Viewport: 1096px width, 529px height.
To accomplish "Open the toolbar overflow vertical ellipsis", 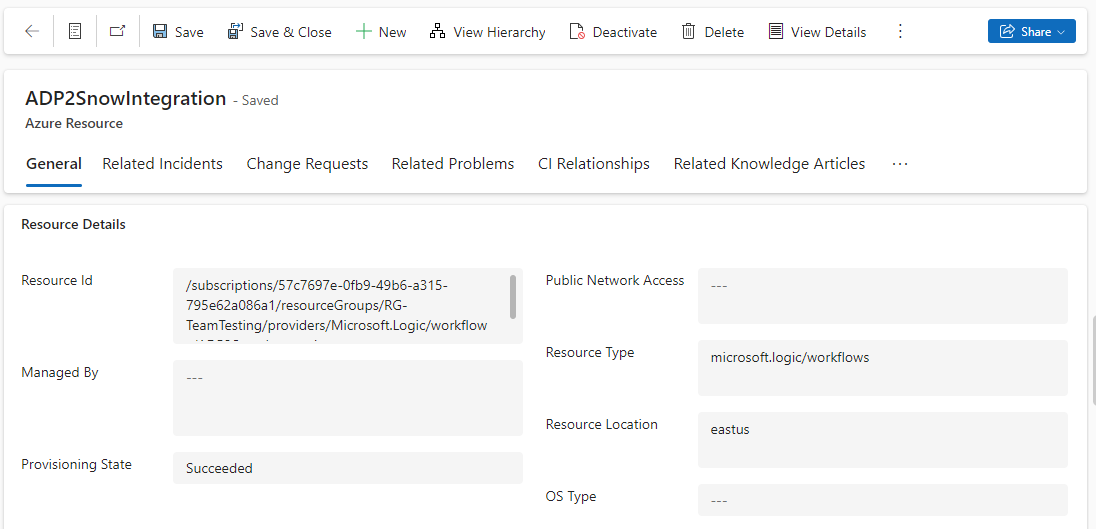I will [900, 31].
